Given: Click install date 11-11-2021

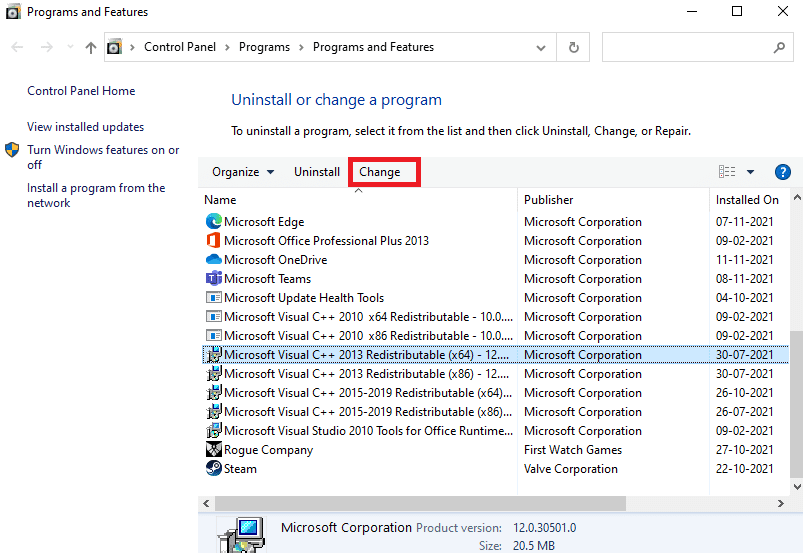Looking at the screenshot, I should (744, 260).
